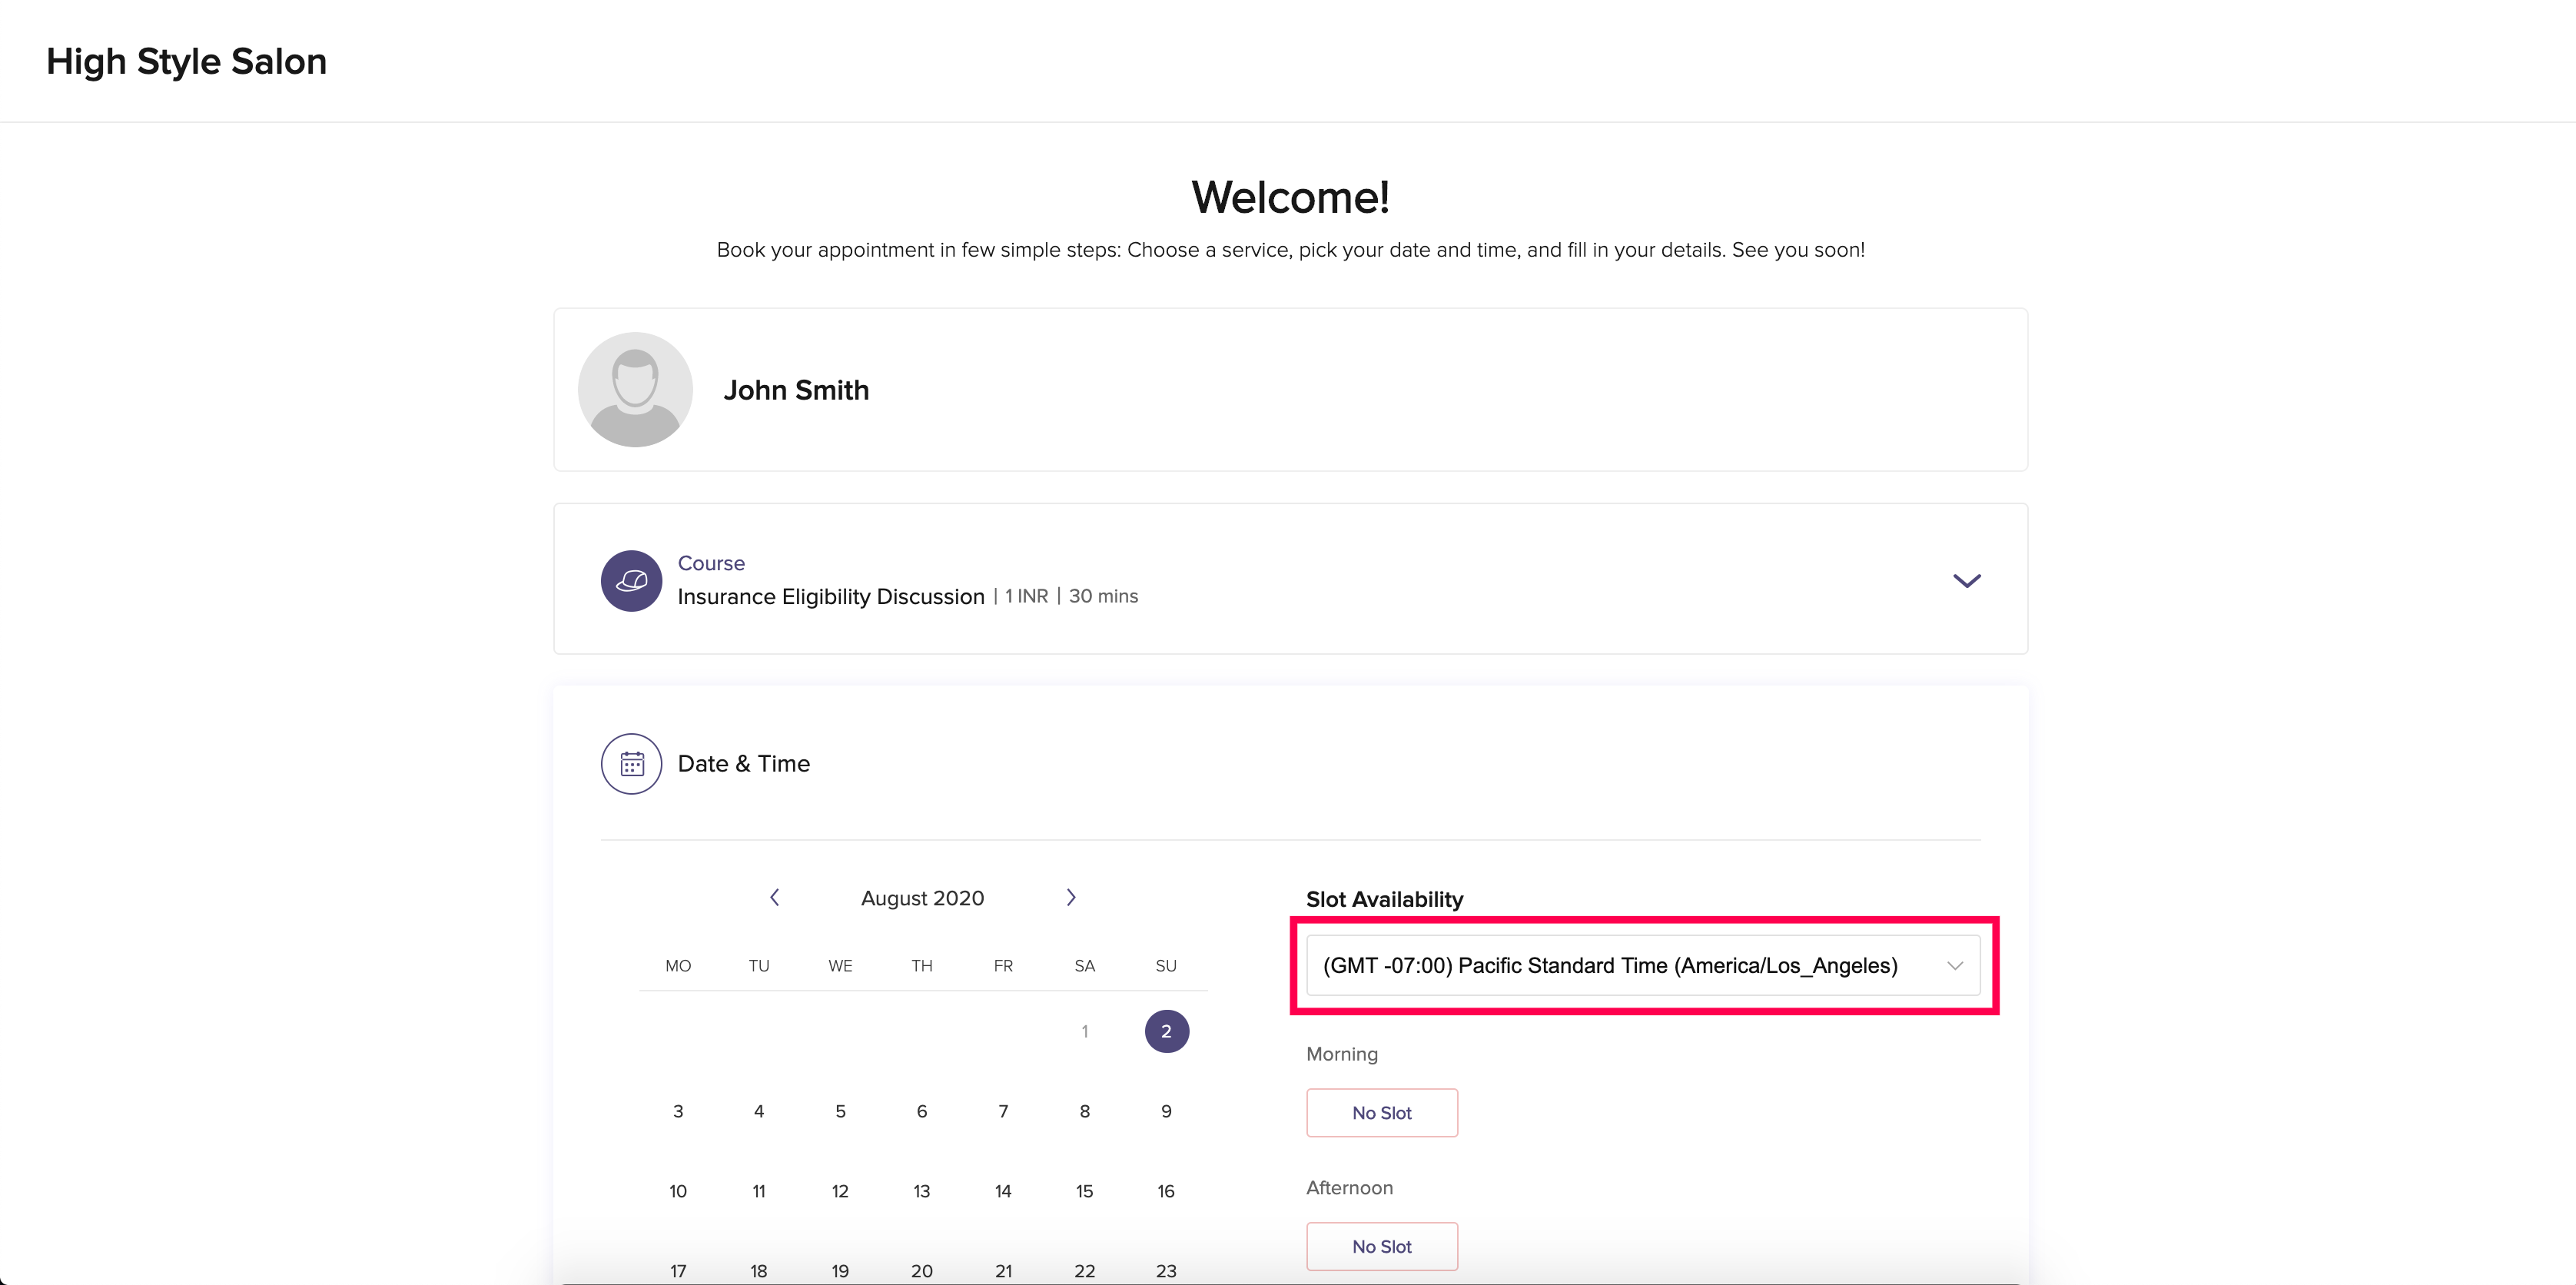The width and height of the screenshot is (2576, 1285).
Task: Select August 1 in the calendar
Action: point(1084,1031)
